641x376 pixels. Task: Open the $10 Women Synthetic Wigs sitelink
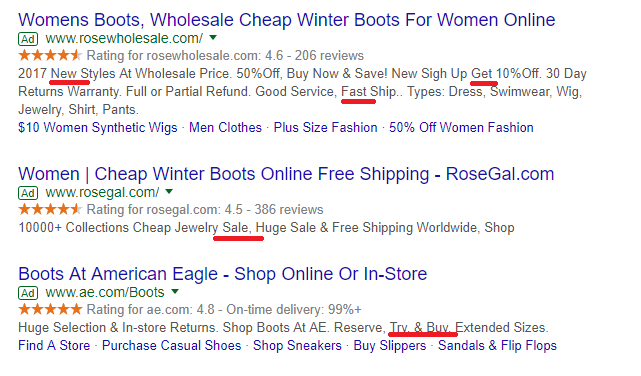click(x=98, y=128)
